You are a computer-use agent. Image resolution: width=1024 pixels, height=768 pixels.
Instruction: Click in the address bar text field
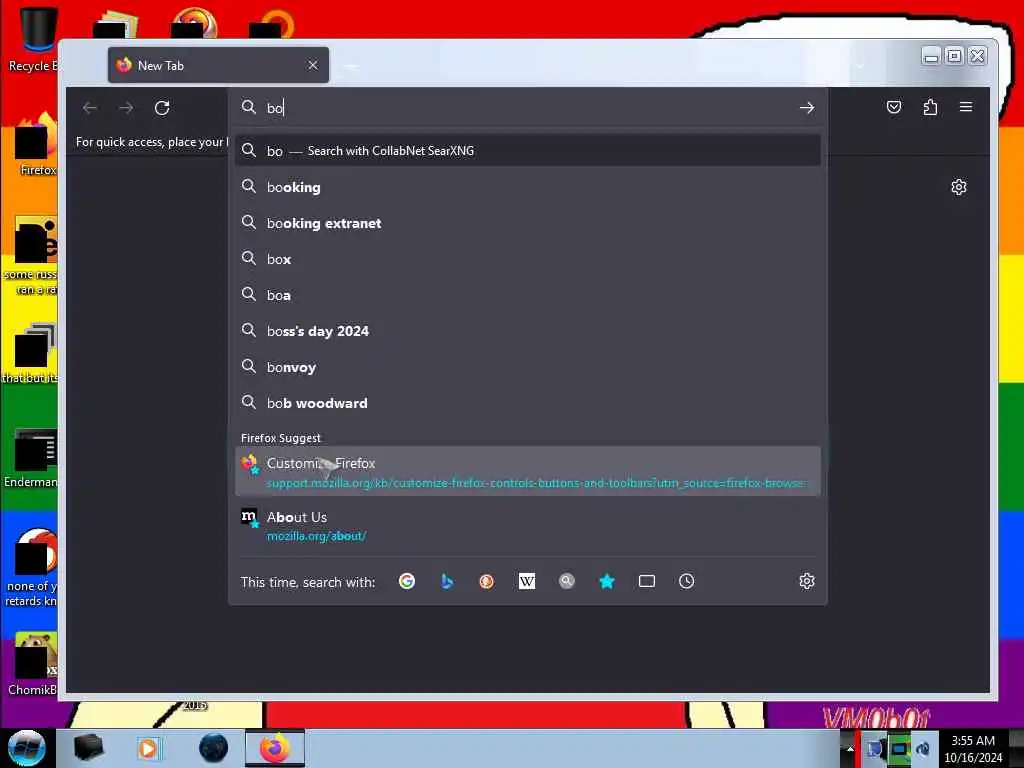(529, 108)
